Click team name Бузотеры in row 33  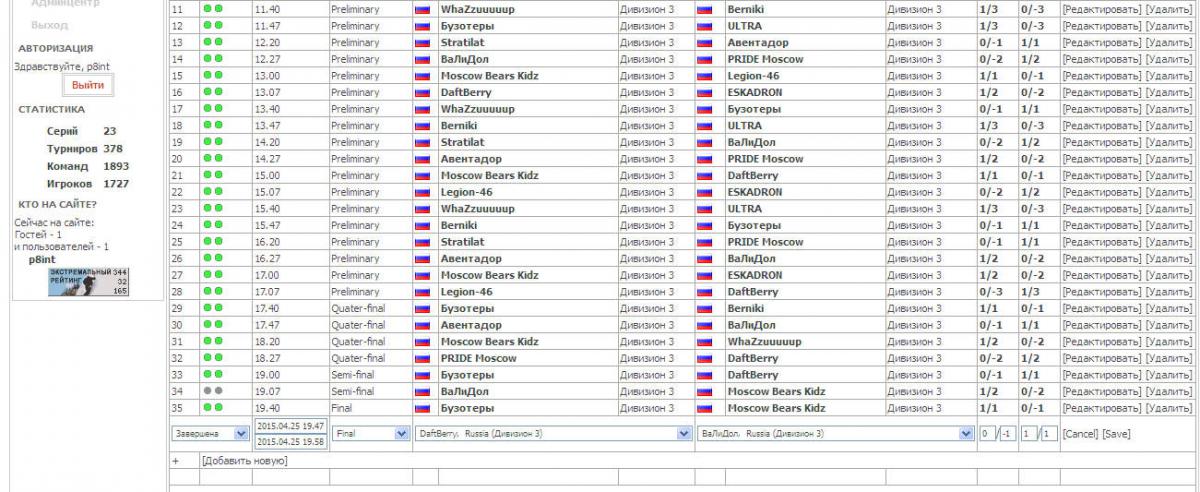coord(467,375)
